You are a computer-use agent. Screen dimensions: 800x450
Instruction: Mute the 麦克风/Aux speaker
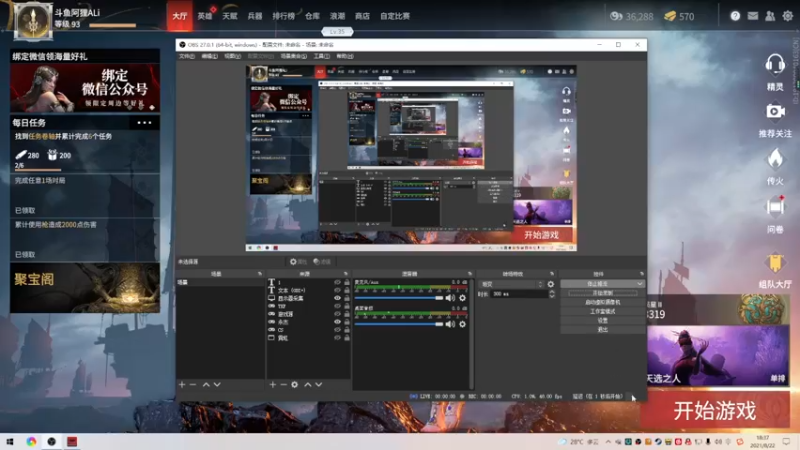click(x=450, y=298)
